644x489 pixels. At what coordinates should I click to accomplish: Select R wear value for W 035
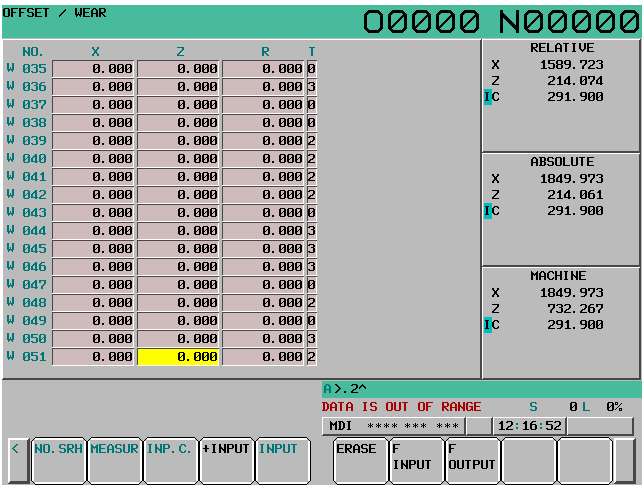[263, 69]
